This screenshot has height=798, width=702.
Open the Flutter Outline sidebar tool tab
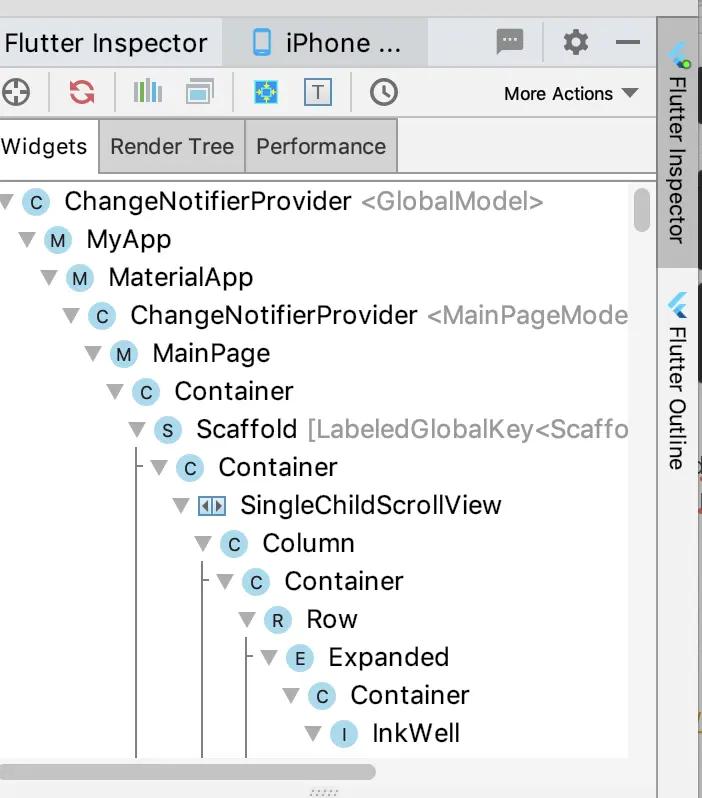677,381
